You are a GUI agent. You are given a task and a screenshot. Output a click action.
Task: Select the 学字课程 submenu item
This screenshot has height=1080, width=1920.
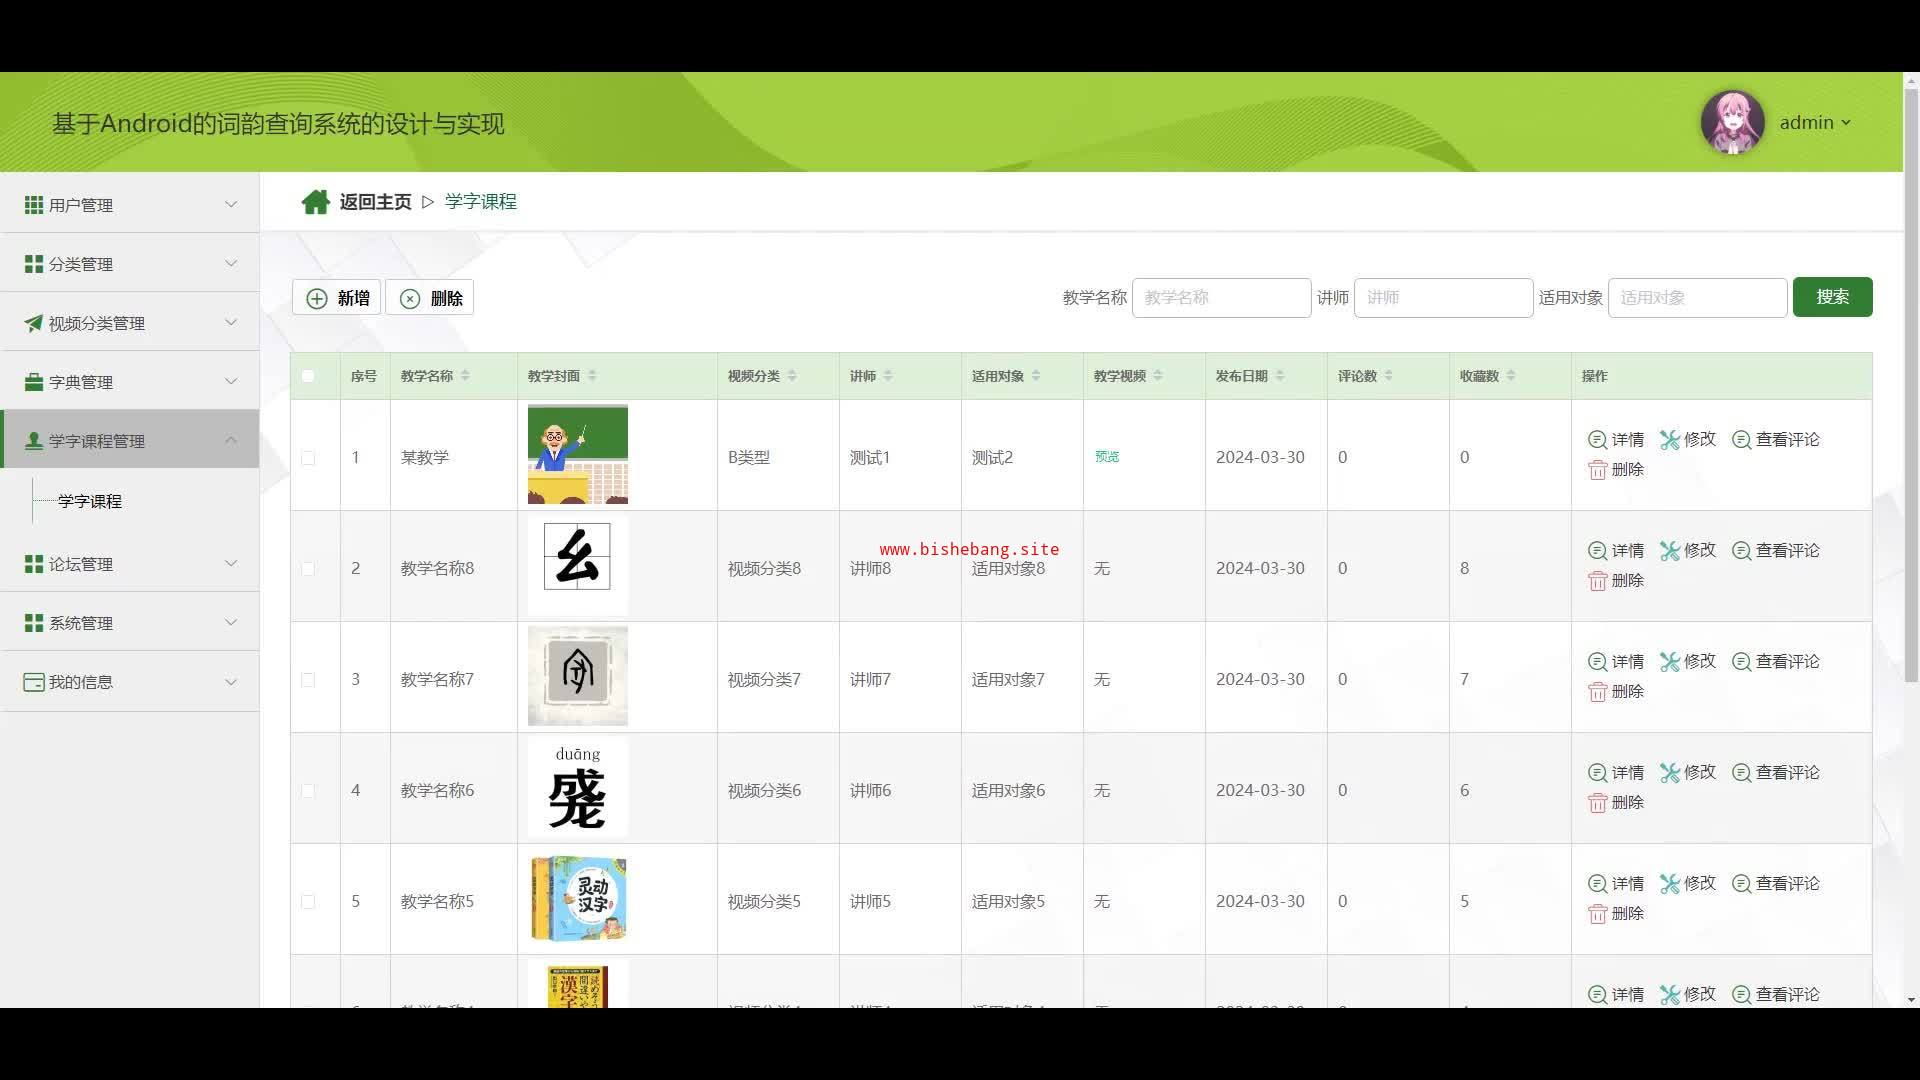click(x=90, y=501)
